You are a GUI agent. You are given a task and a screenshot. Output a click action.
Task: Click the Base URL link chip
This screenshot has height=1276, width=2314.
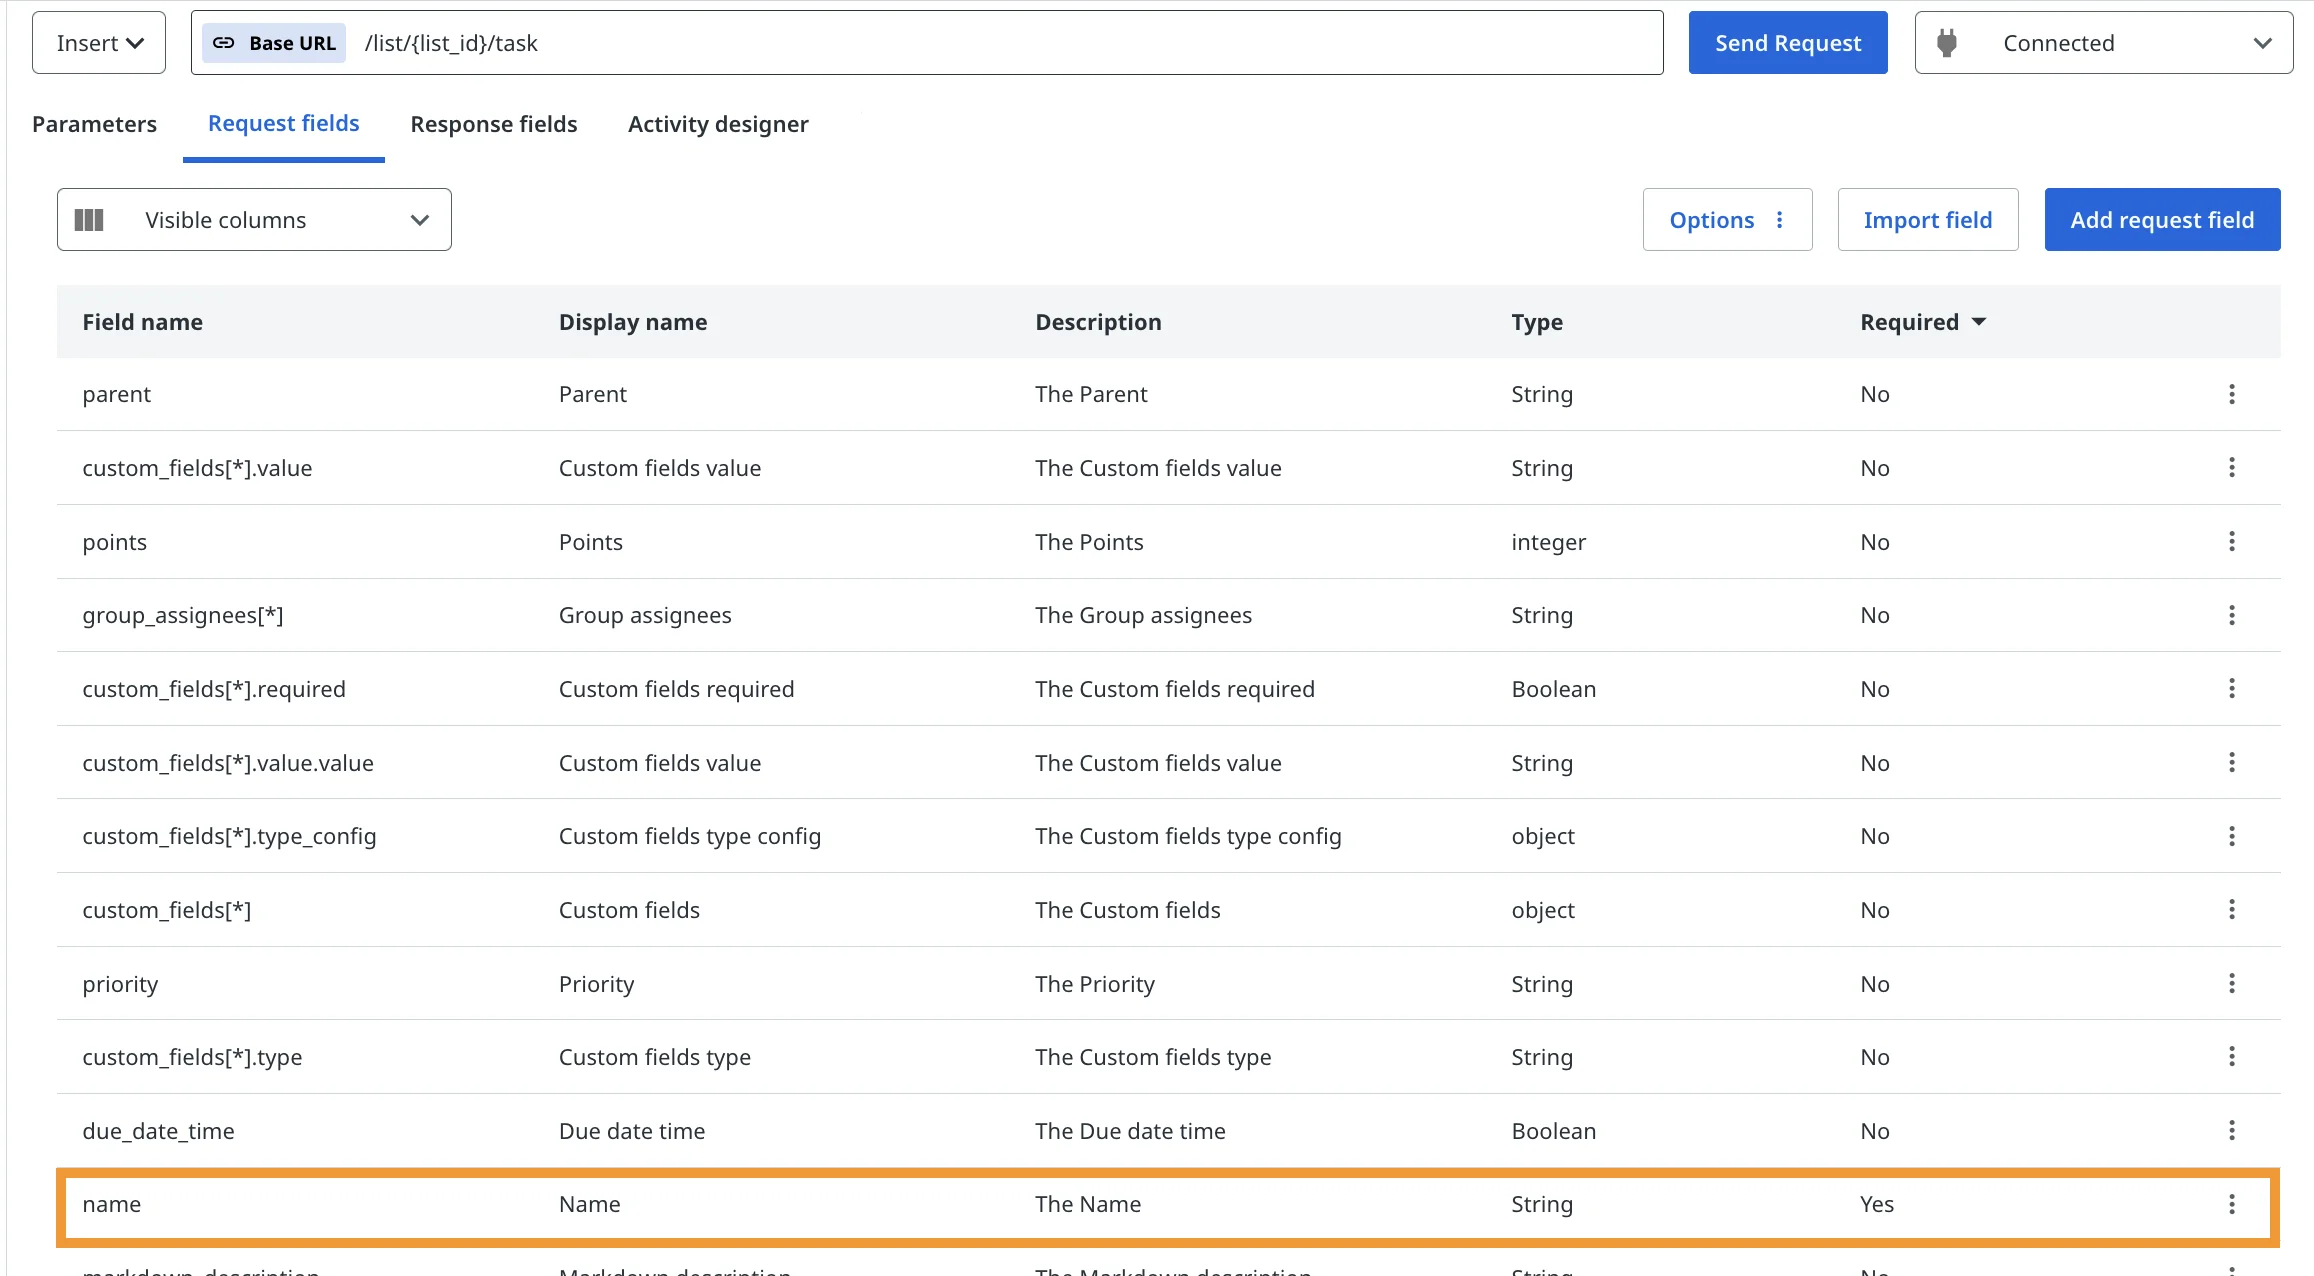[x=274, y=43]
